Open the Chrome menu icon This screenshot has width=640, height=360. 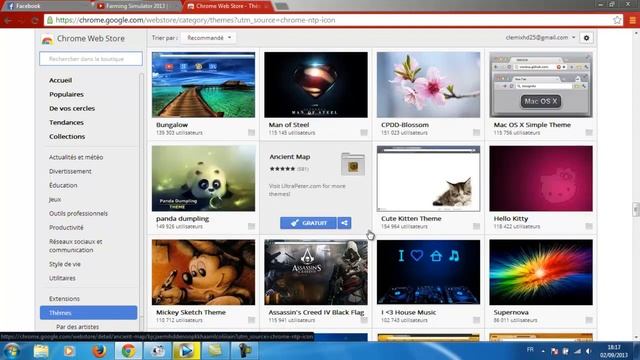633,20
